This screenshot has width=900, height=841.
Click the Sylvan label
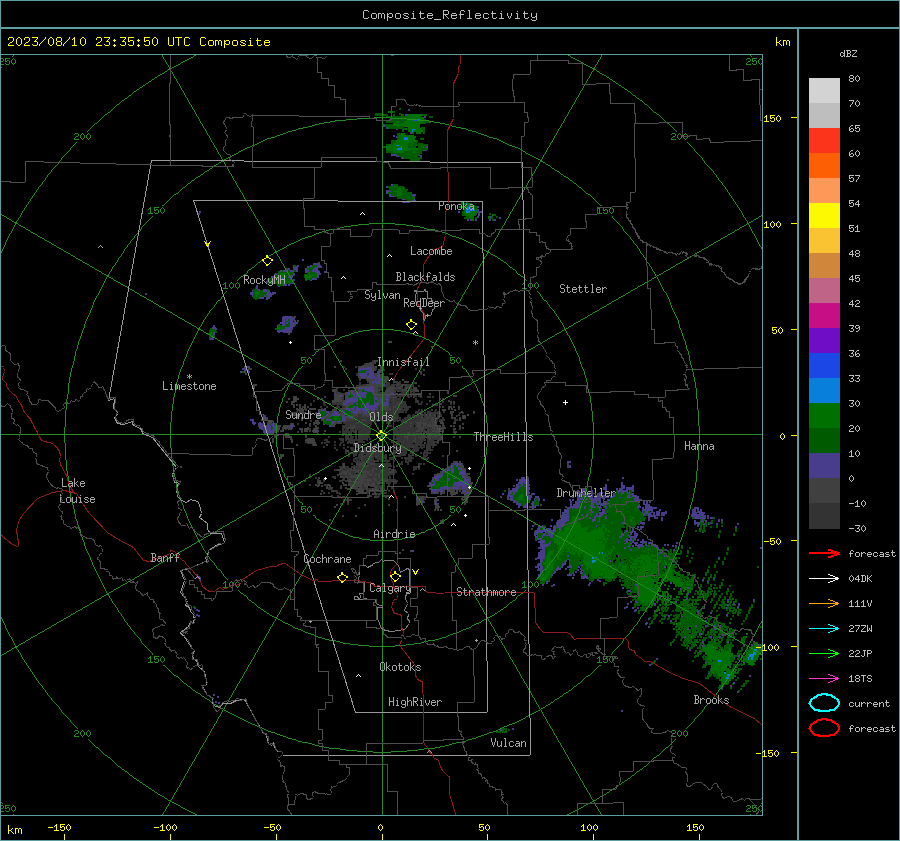382,296
